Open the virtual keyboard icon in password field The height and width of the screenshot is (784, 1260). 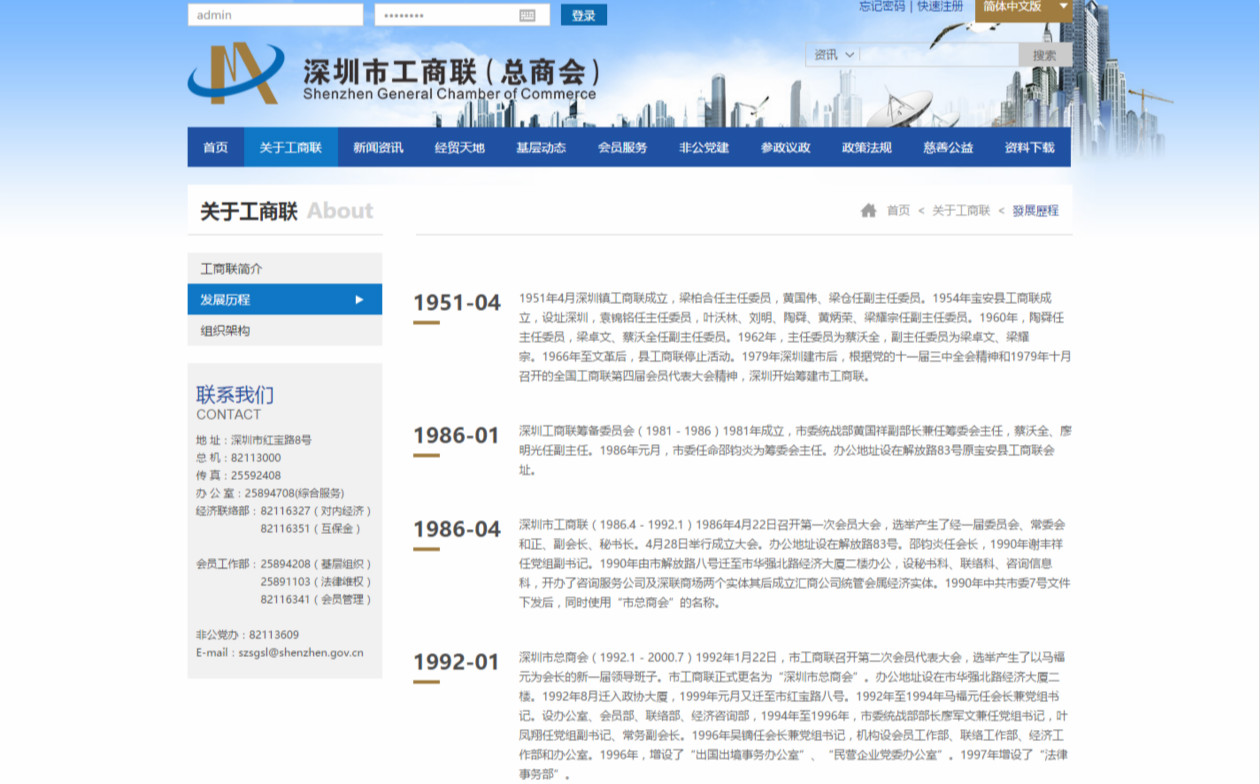(527, 15)
